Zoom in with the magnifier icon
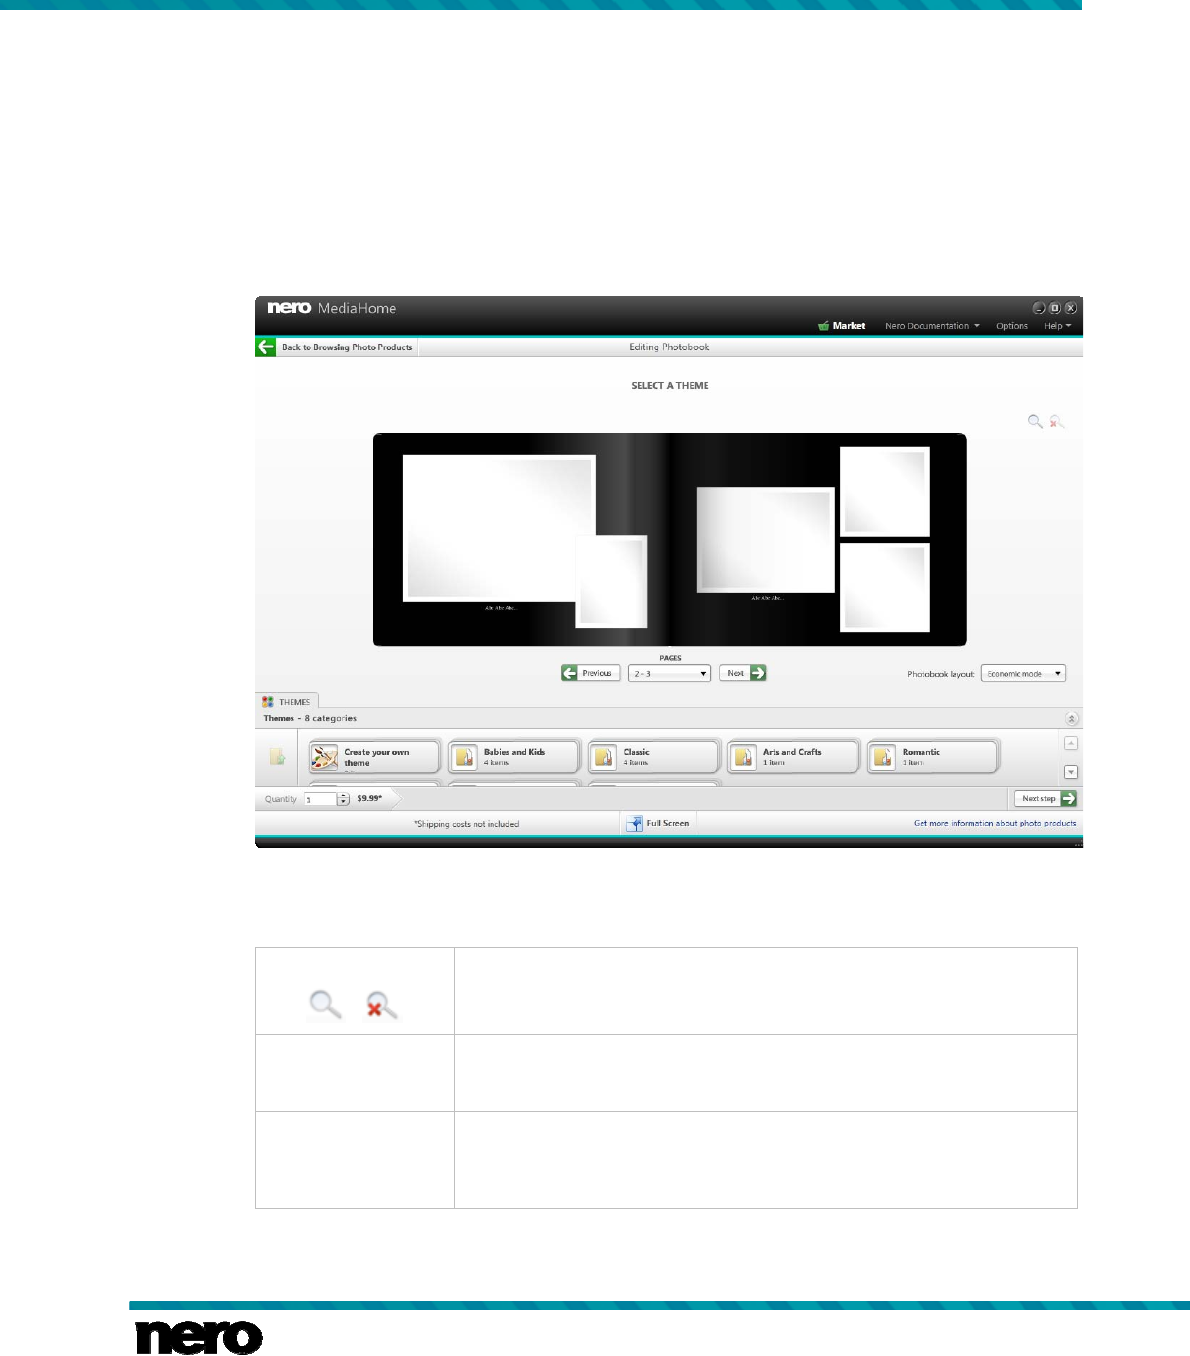Screen dimensions: 1190x1356 click(1035, 422)
